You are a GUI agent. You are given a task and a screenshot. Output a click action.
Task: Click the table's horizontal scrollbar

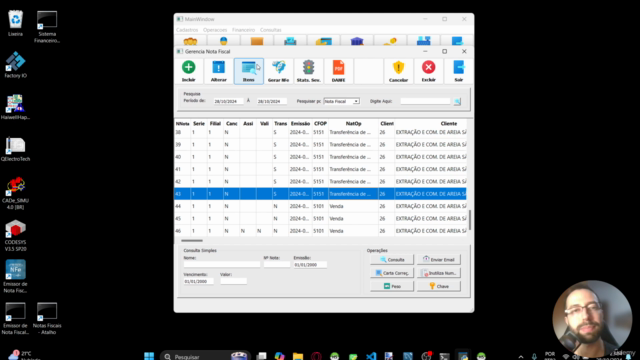192,240
